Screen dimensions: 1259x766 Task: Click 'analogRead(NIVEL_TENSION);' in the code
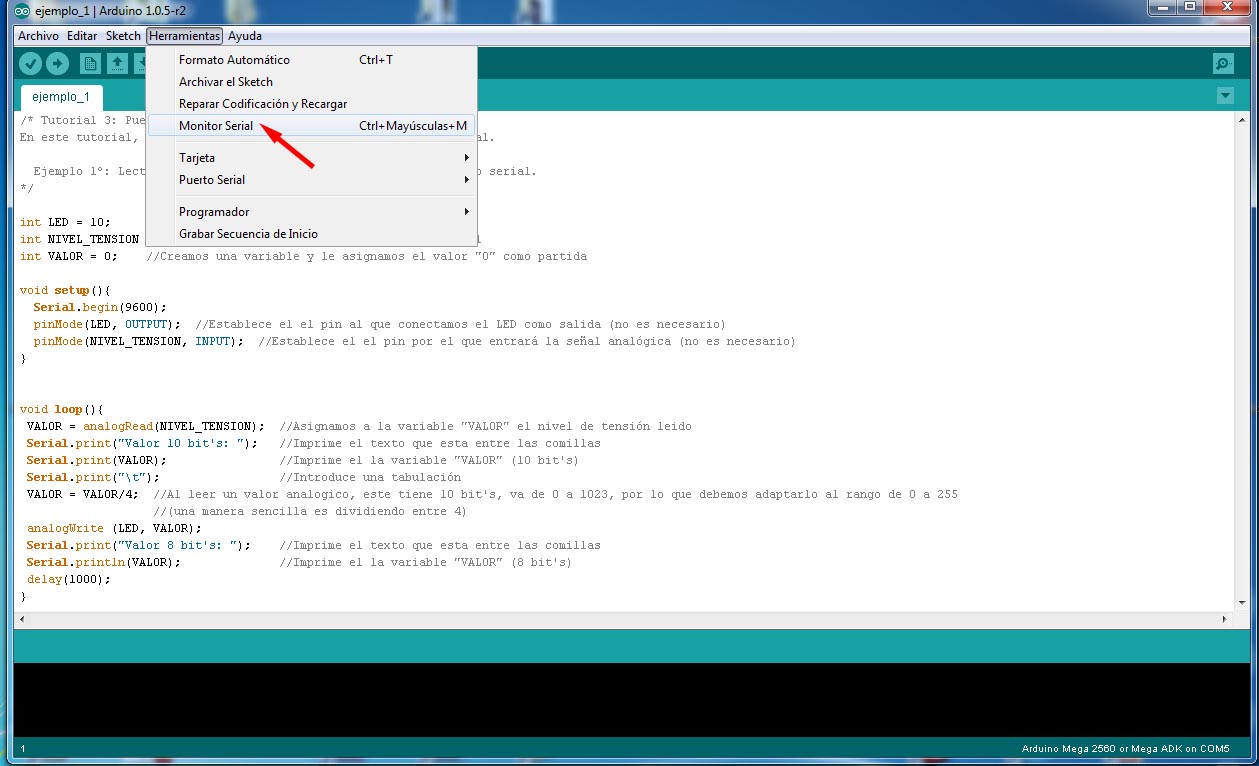tap(174, 426)
